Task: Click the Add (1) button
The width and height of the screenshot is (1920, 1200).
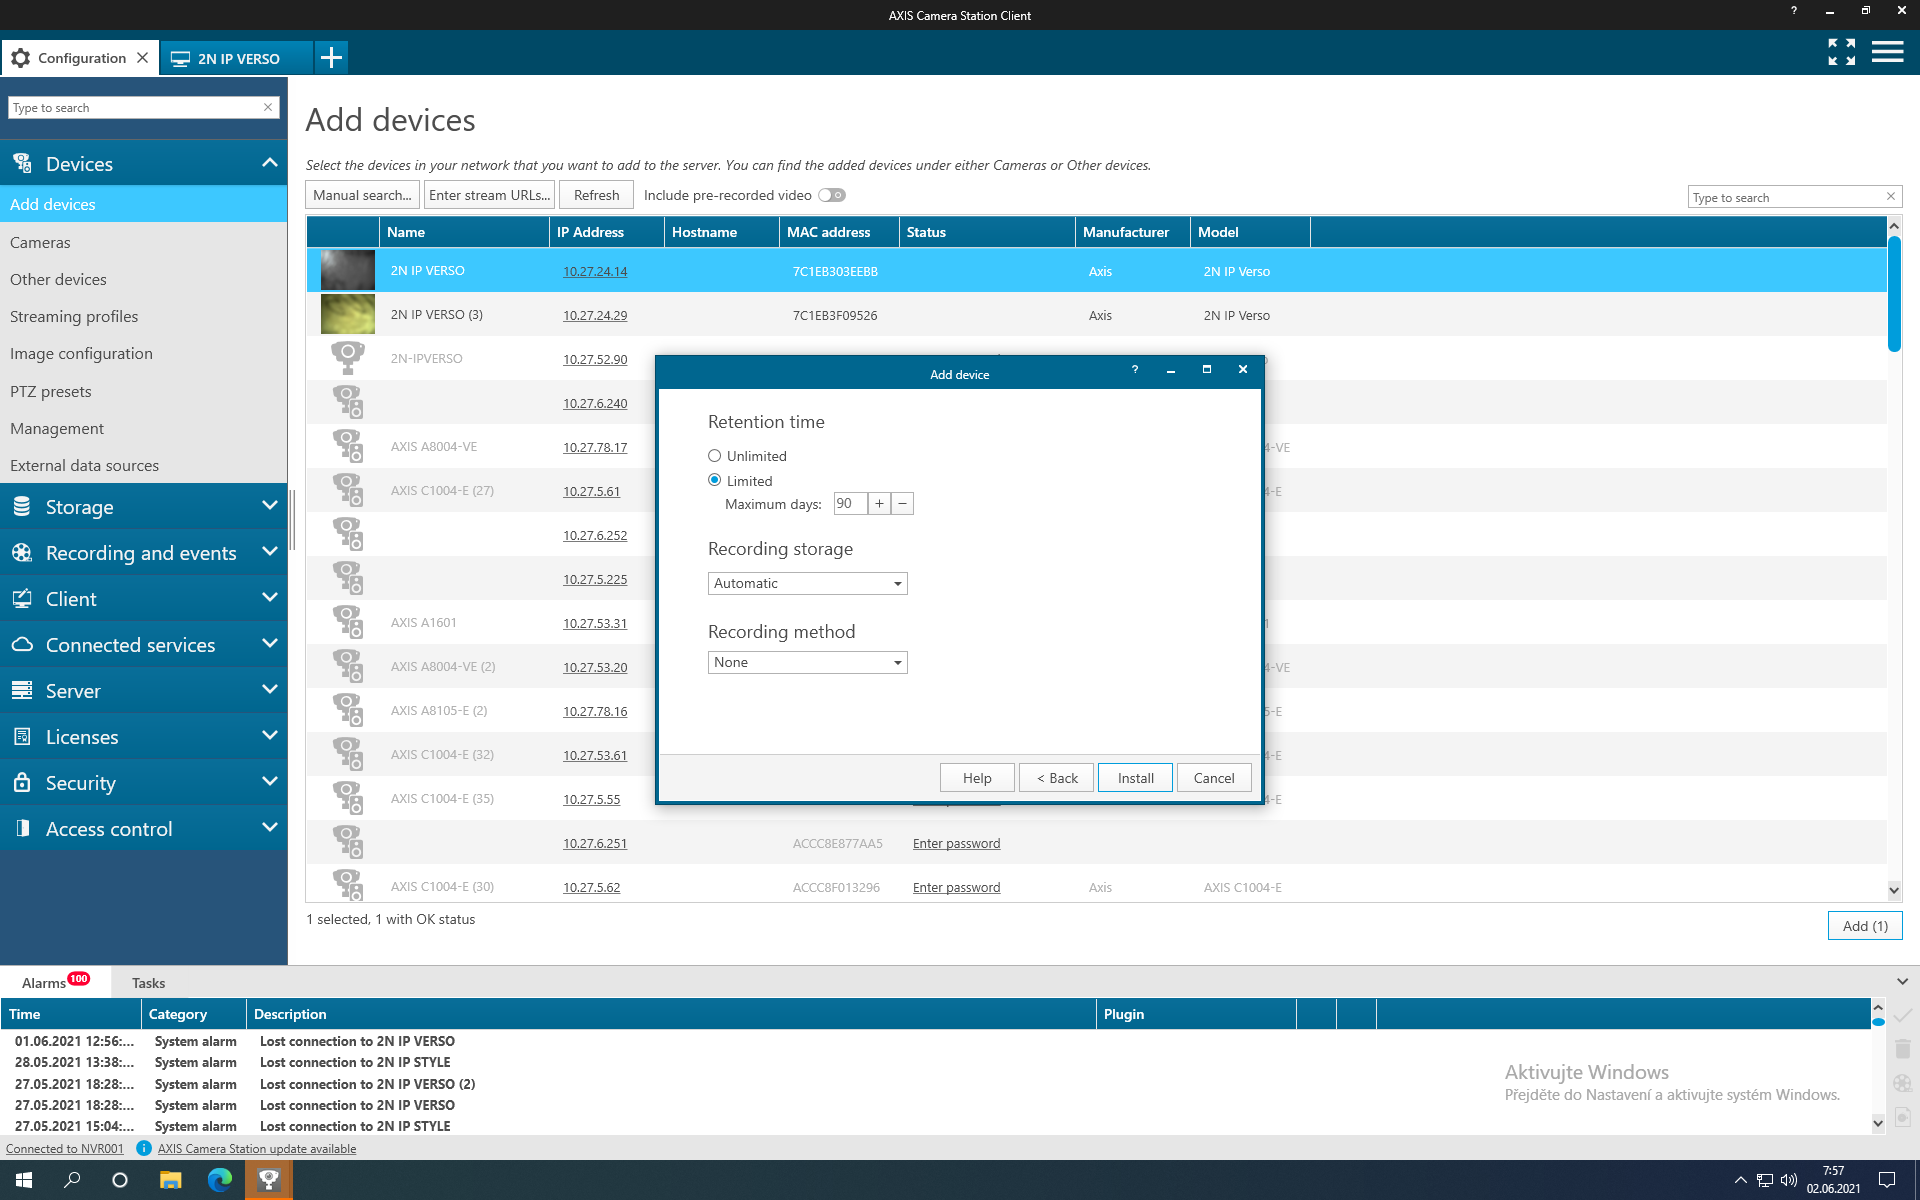Action: click(x=1865, y=926)
